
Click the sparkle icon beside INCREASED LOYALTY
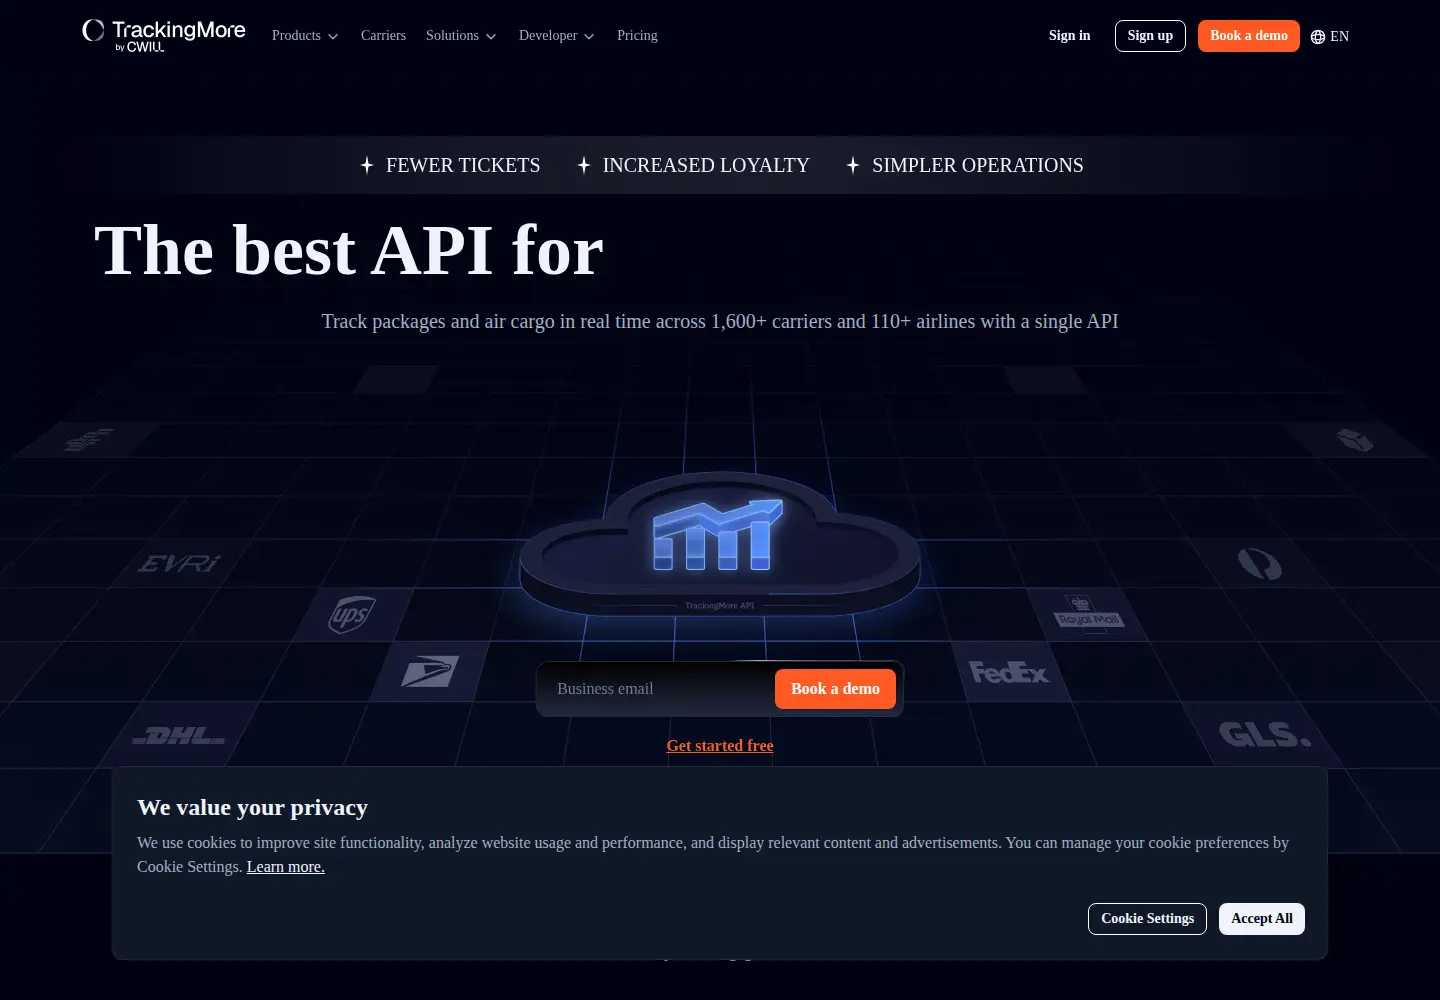pos(584,165)
